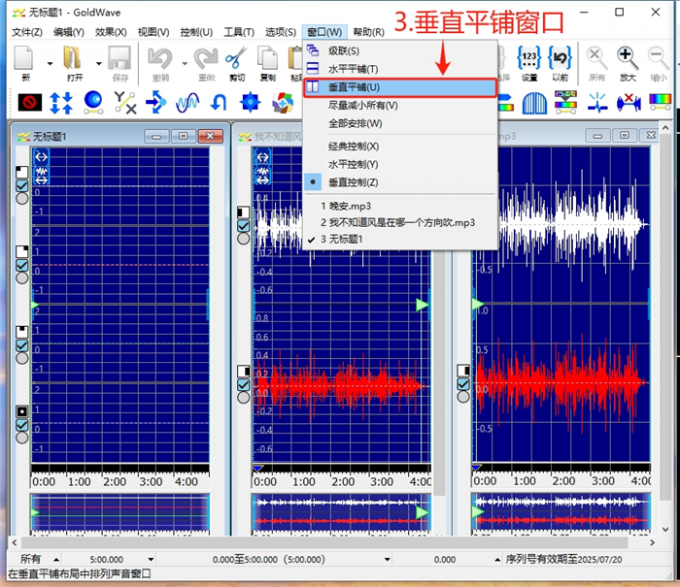Click green play marker in 无标题1 overview strip
Viewport: 680px width, 587px height.
(x=35, y=513)
